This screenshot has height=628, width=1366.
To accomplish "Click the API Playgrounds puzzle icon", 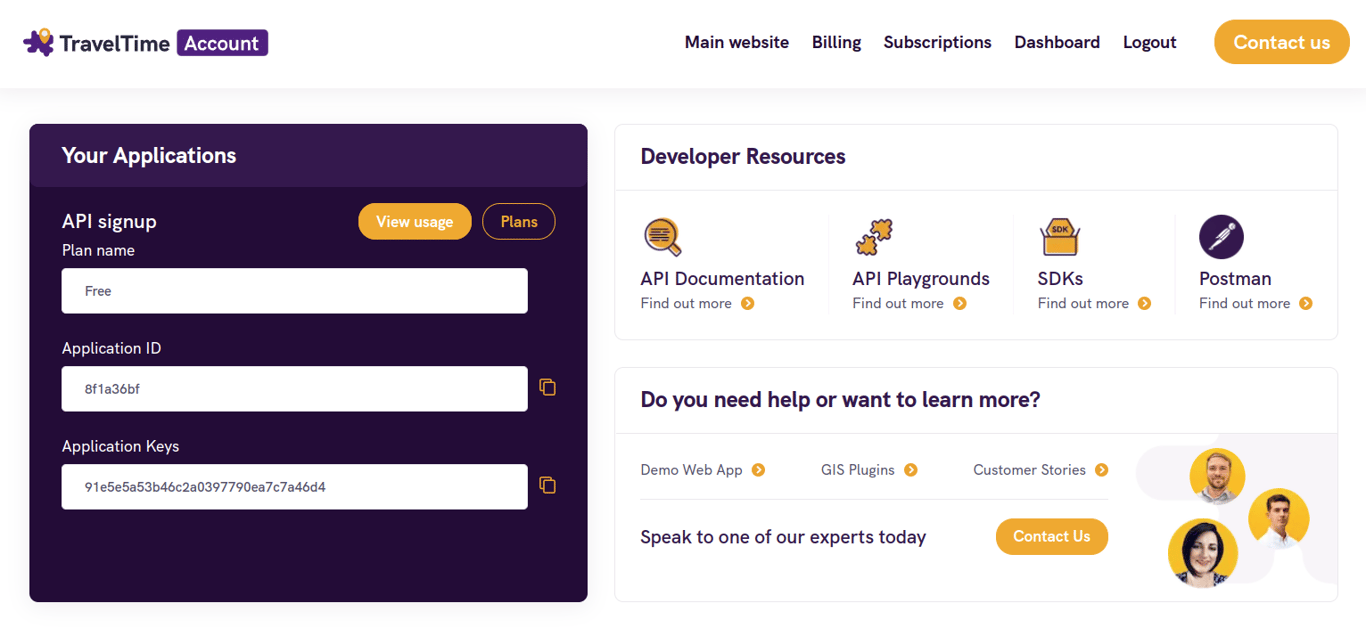I will pyautogui.click(x=874, y=236).
